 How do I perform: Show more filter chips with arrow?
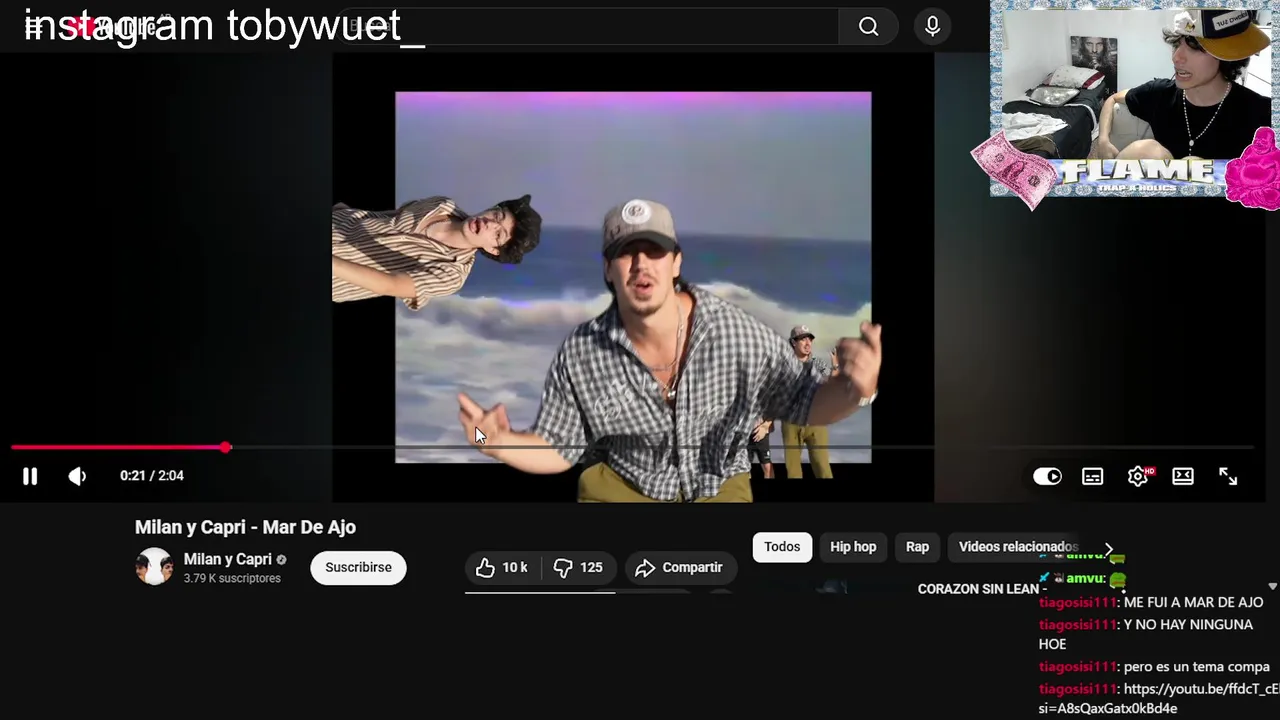tap(1108, 550)
